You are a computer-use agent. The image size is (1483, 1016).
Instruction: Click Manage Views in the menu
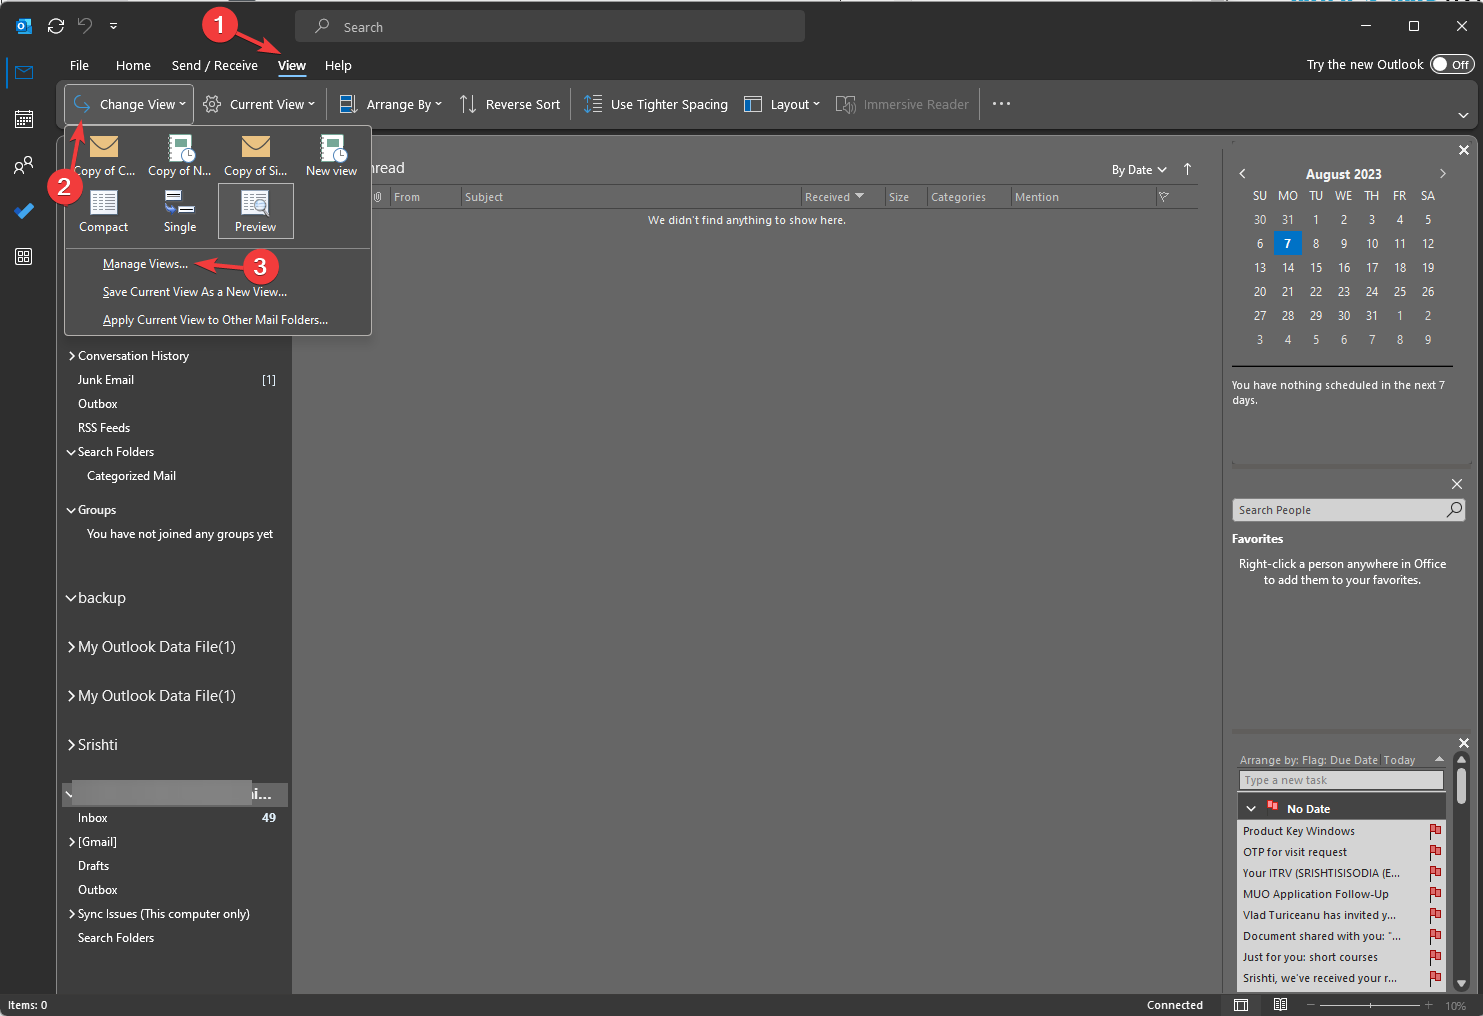(x=145, y=263)
